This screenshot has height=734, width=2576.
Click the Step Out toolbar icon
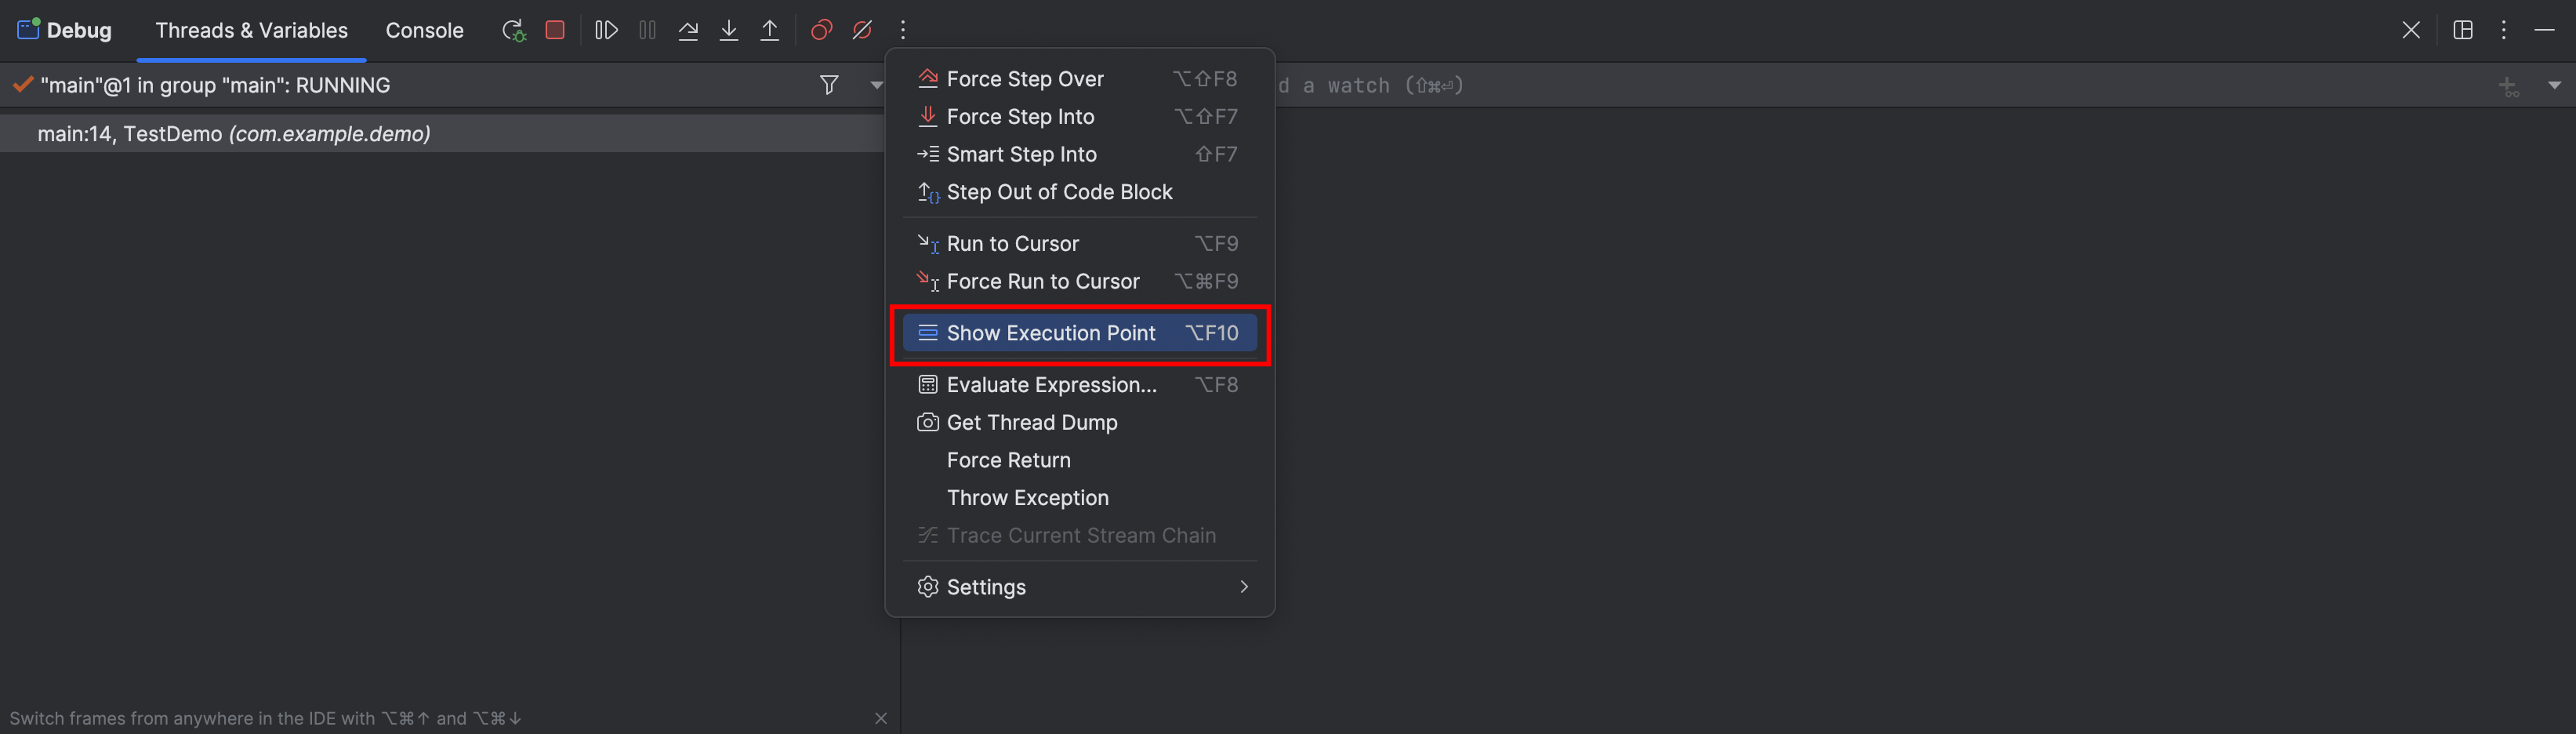click(770, 30)
